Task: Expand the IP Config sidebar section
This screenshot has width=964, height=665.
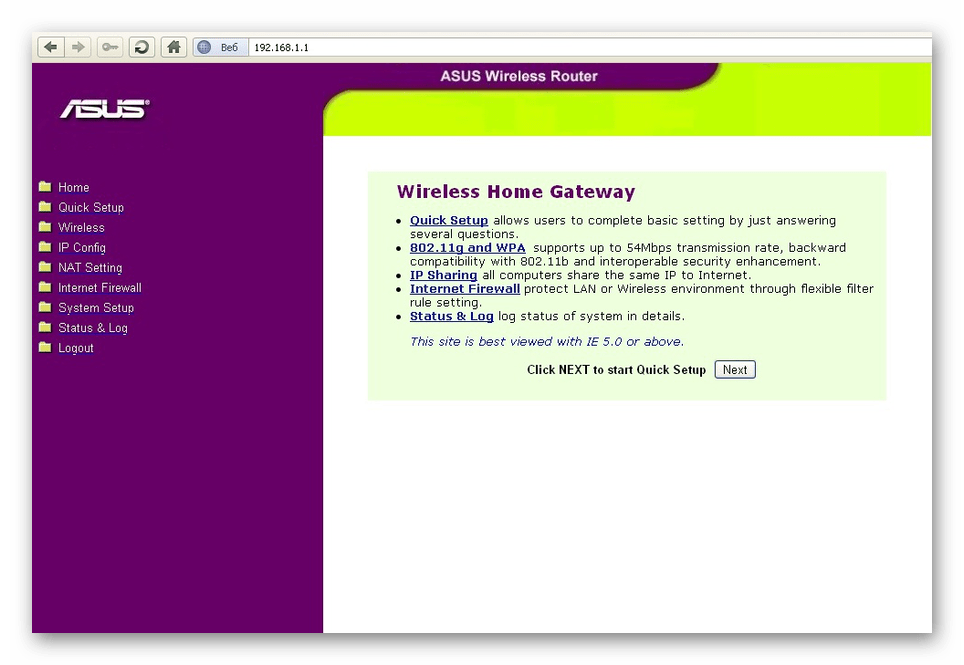Action: point(81,247)
